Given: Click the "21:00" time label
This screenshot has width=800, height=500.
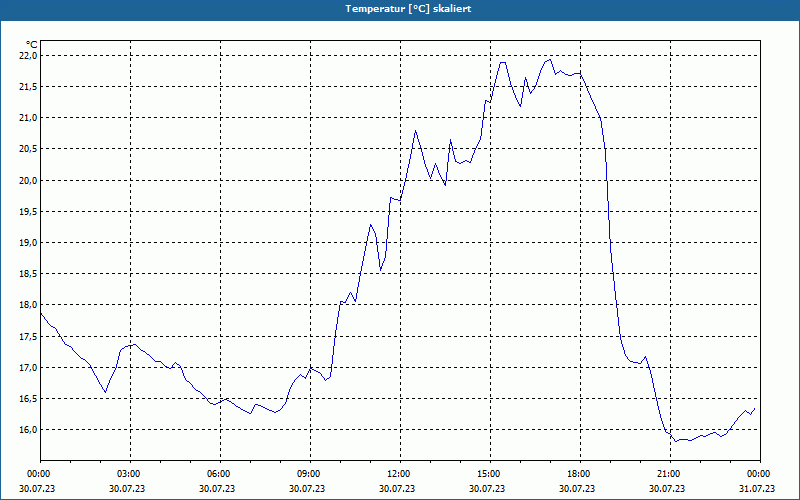Looking at the screenshot, I should [667, 474].
